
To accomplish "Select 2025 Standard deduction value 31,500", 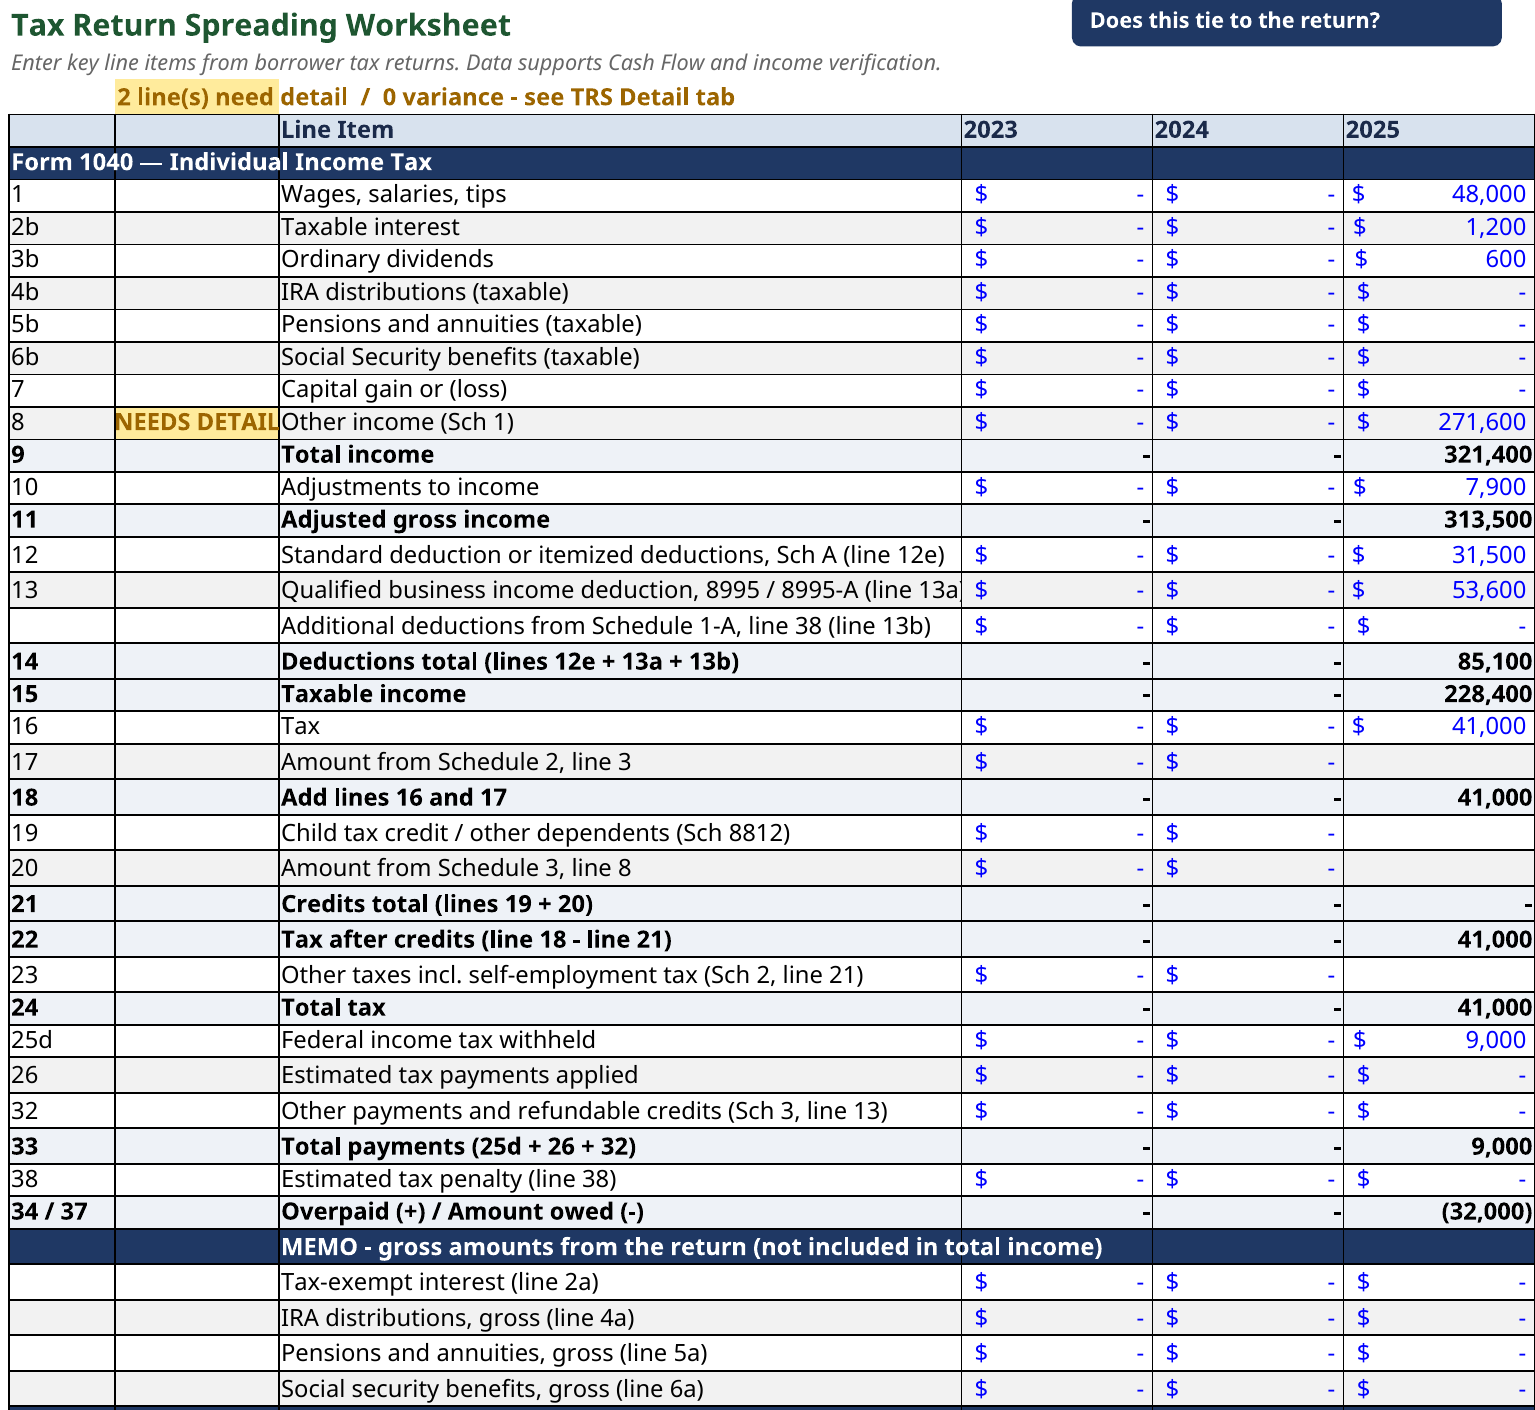I will click(x=1438, y=555).
